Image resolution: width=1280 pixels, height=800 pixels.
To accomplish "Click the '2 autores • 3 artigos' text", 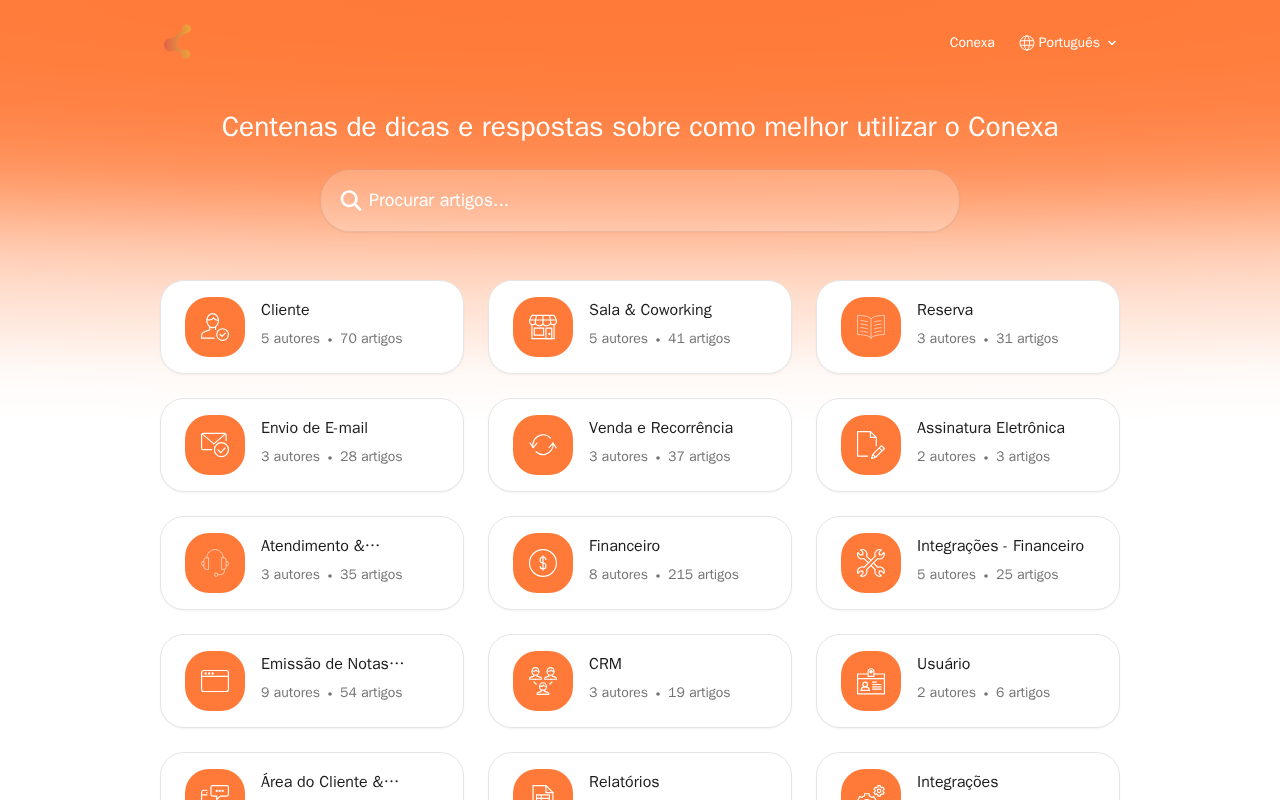I will coord(983,457).
